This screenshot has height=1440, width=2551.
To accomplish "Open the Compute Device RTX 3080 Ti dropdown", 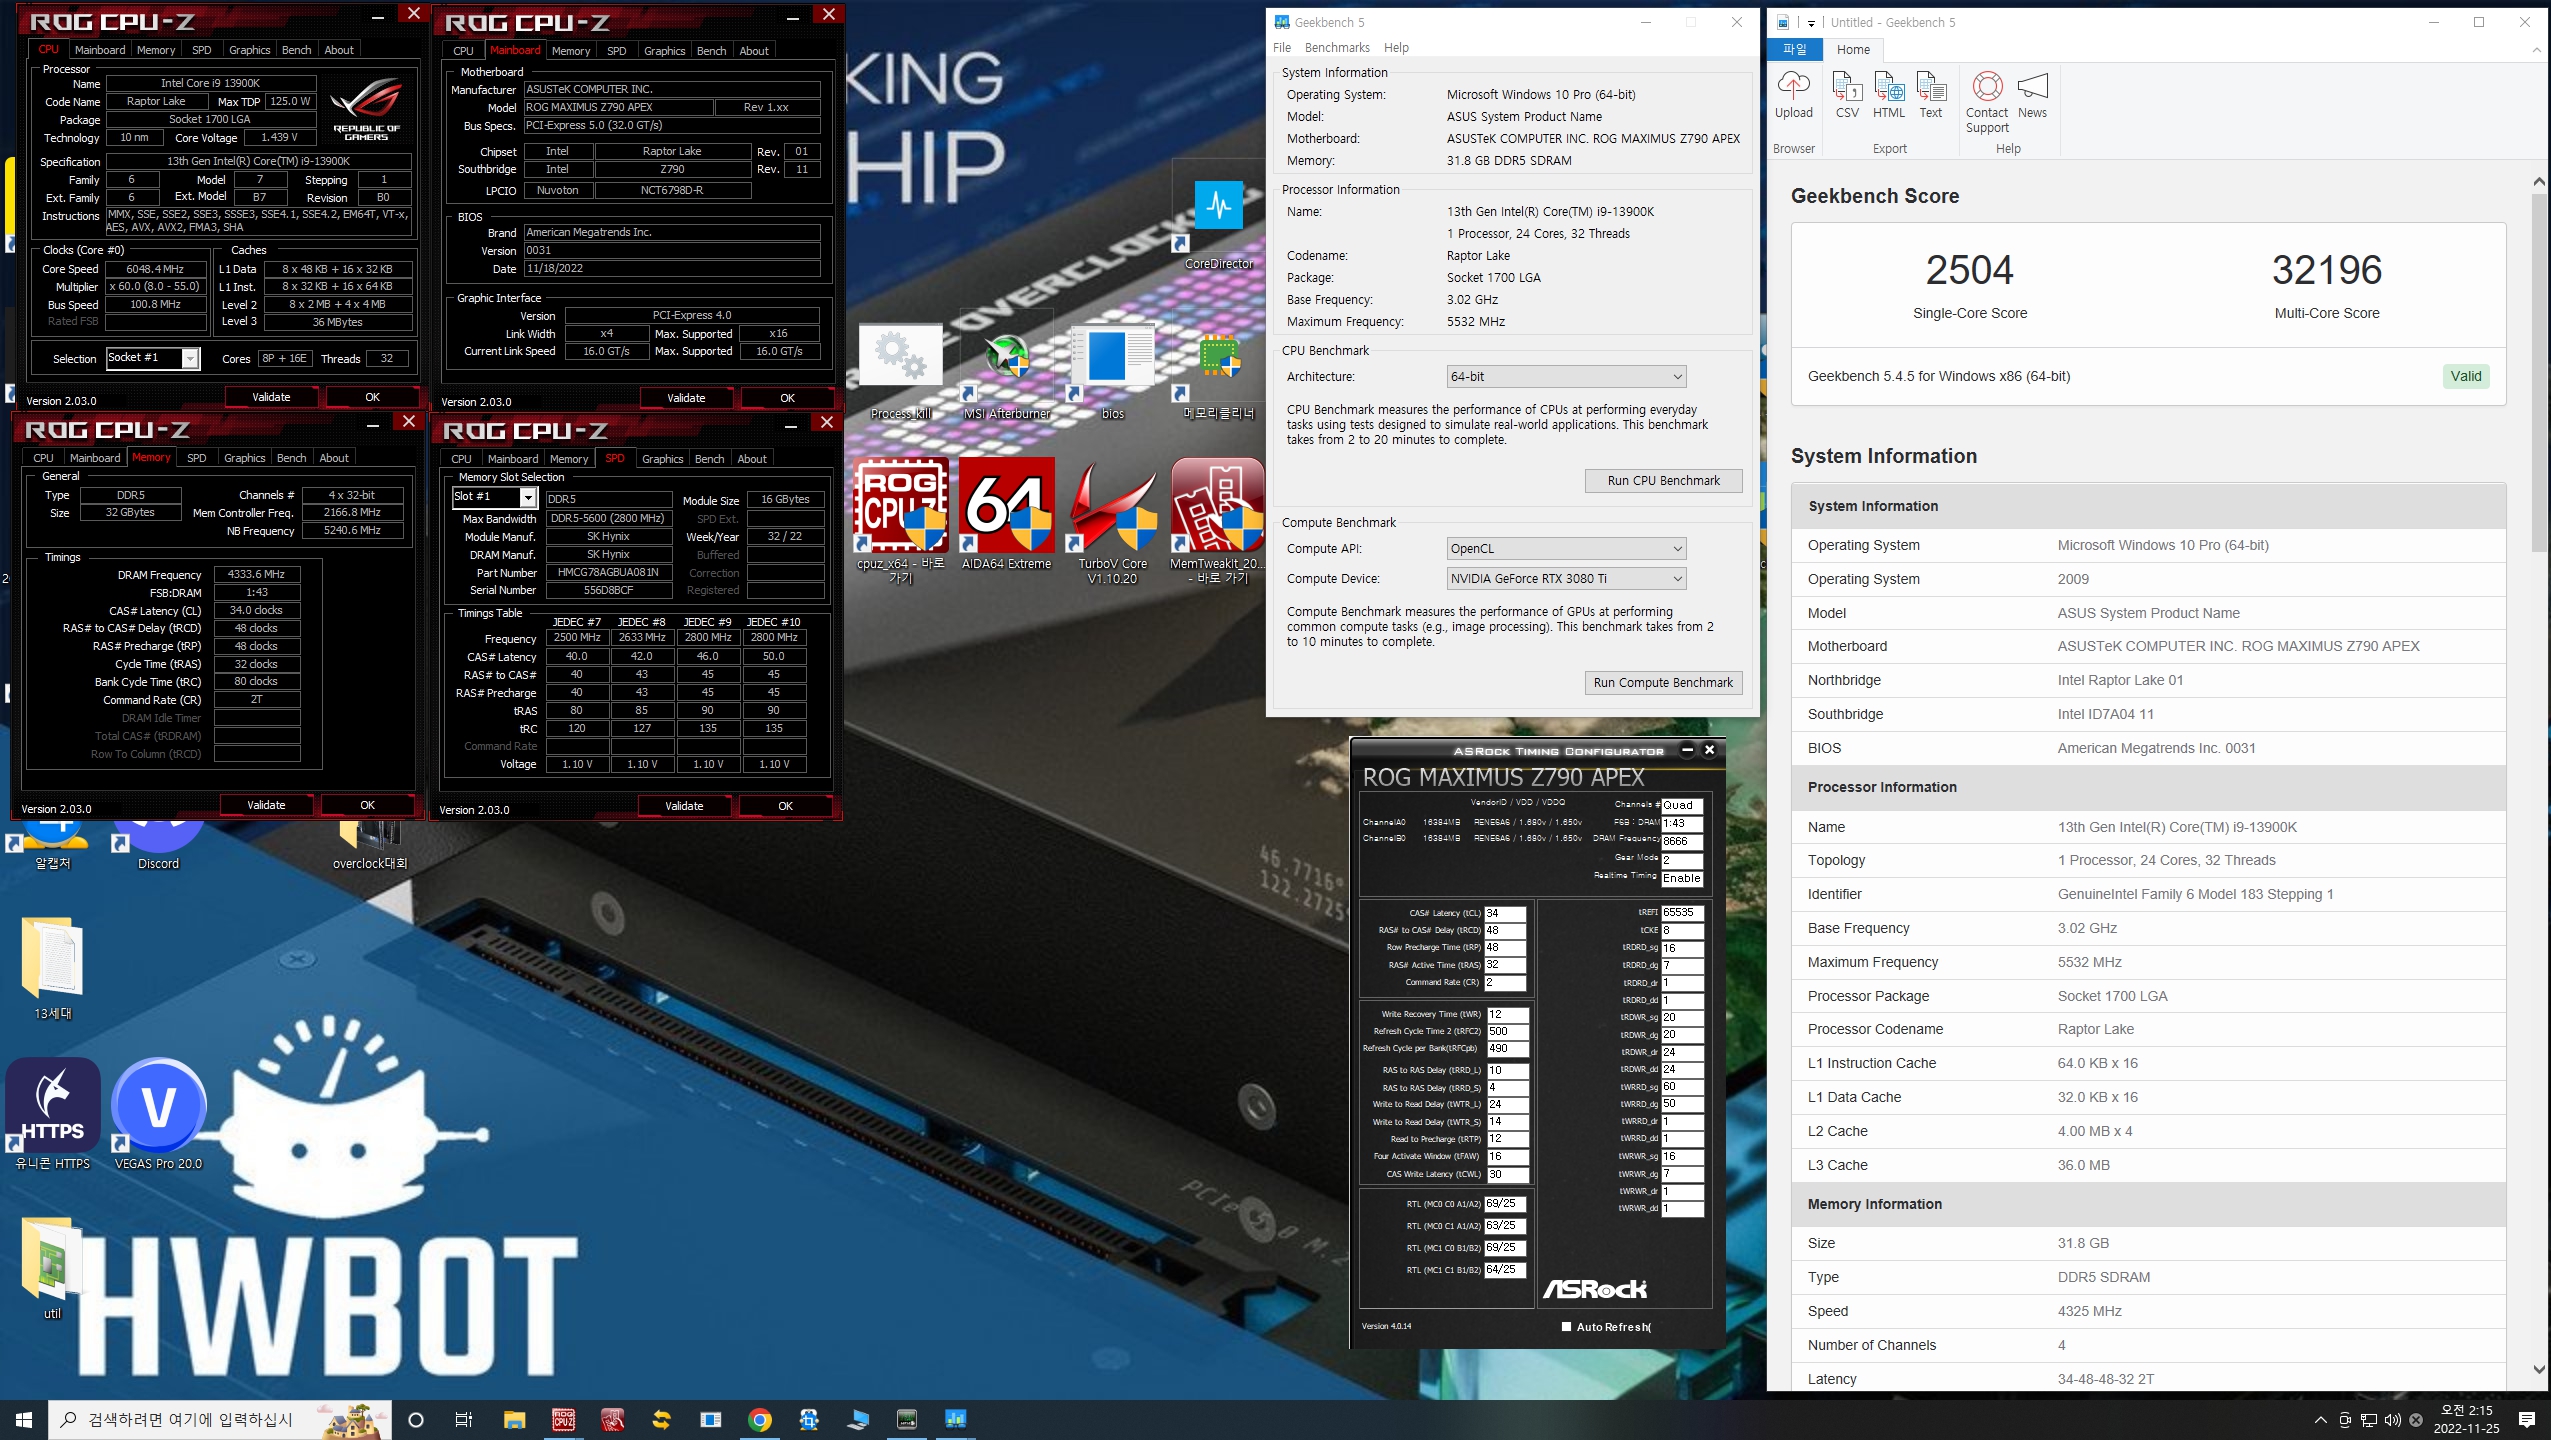I will point(1566,578).
